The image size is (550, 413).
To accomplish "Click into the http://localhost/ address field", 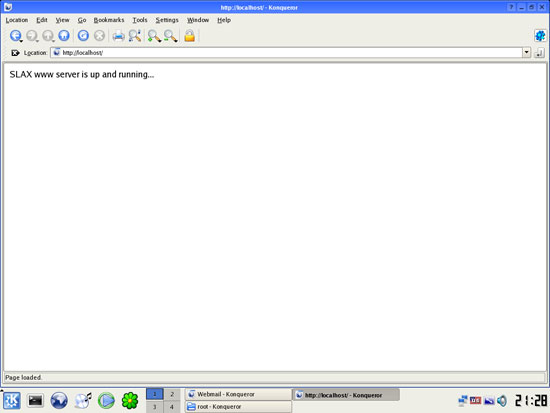I will (286, 53).
